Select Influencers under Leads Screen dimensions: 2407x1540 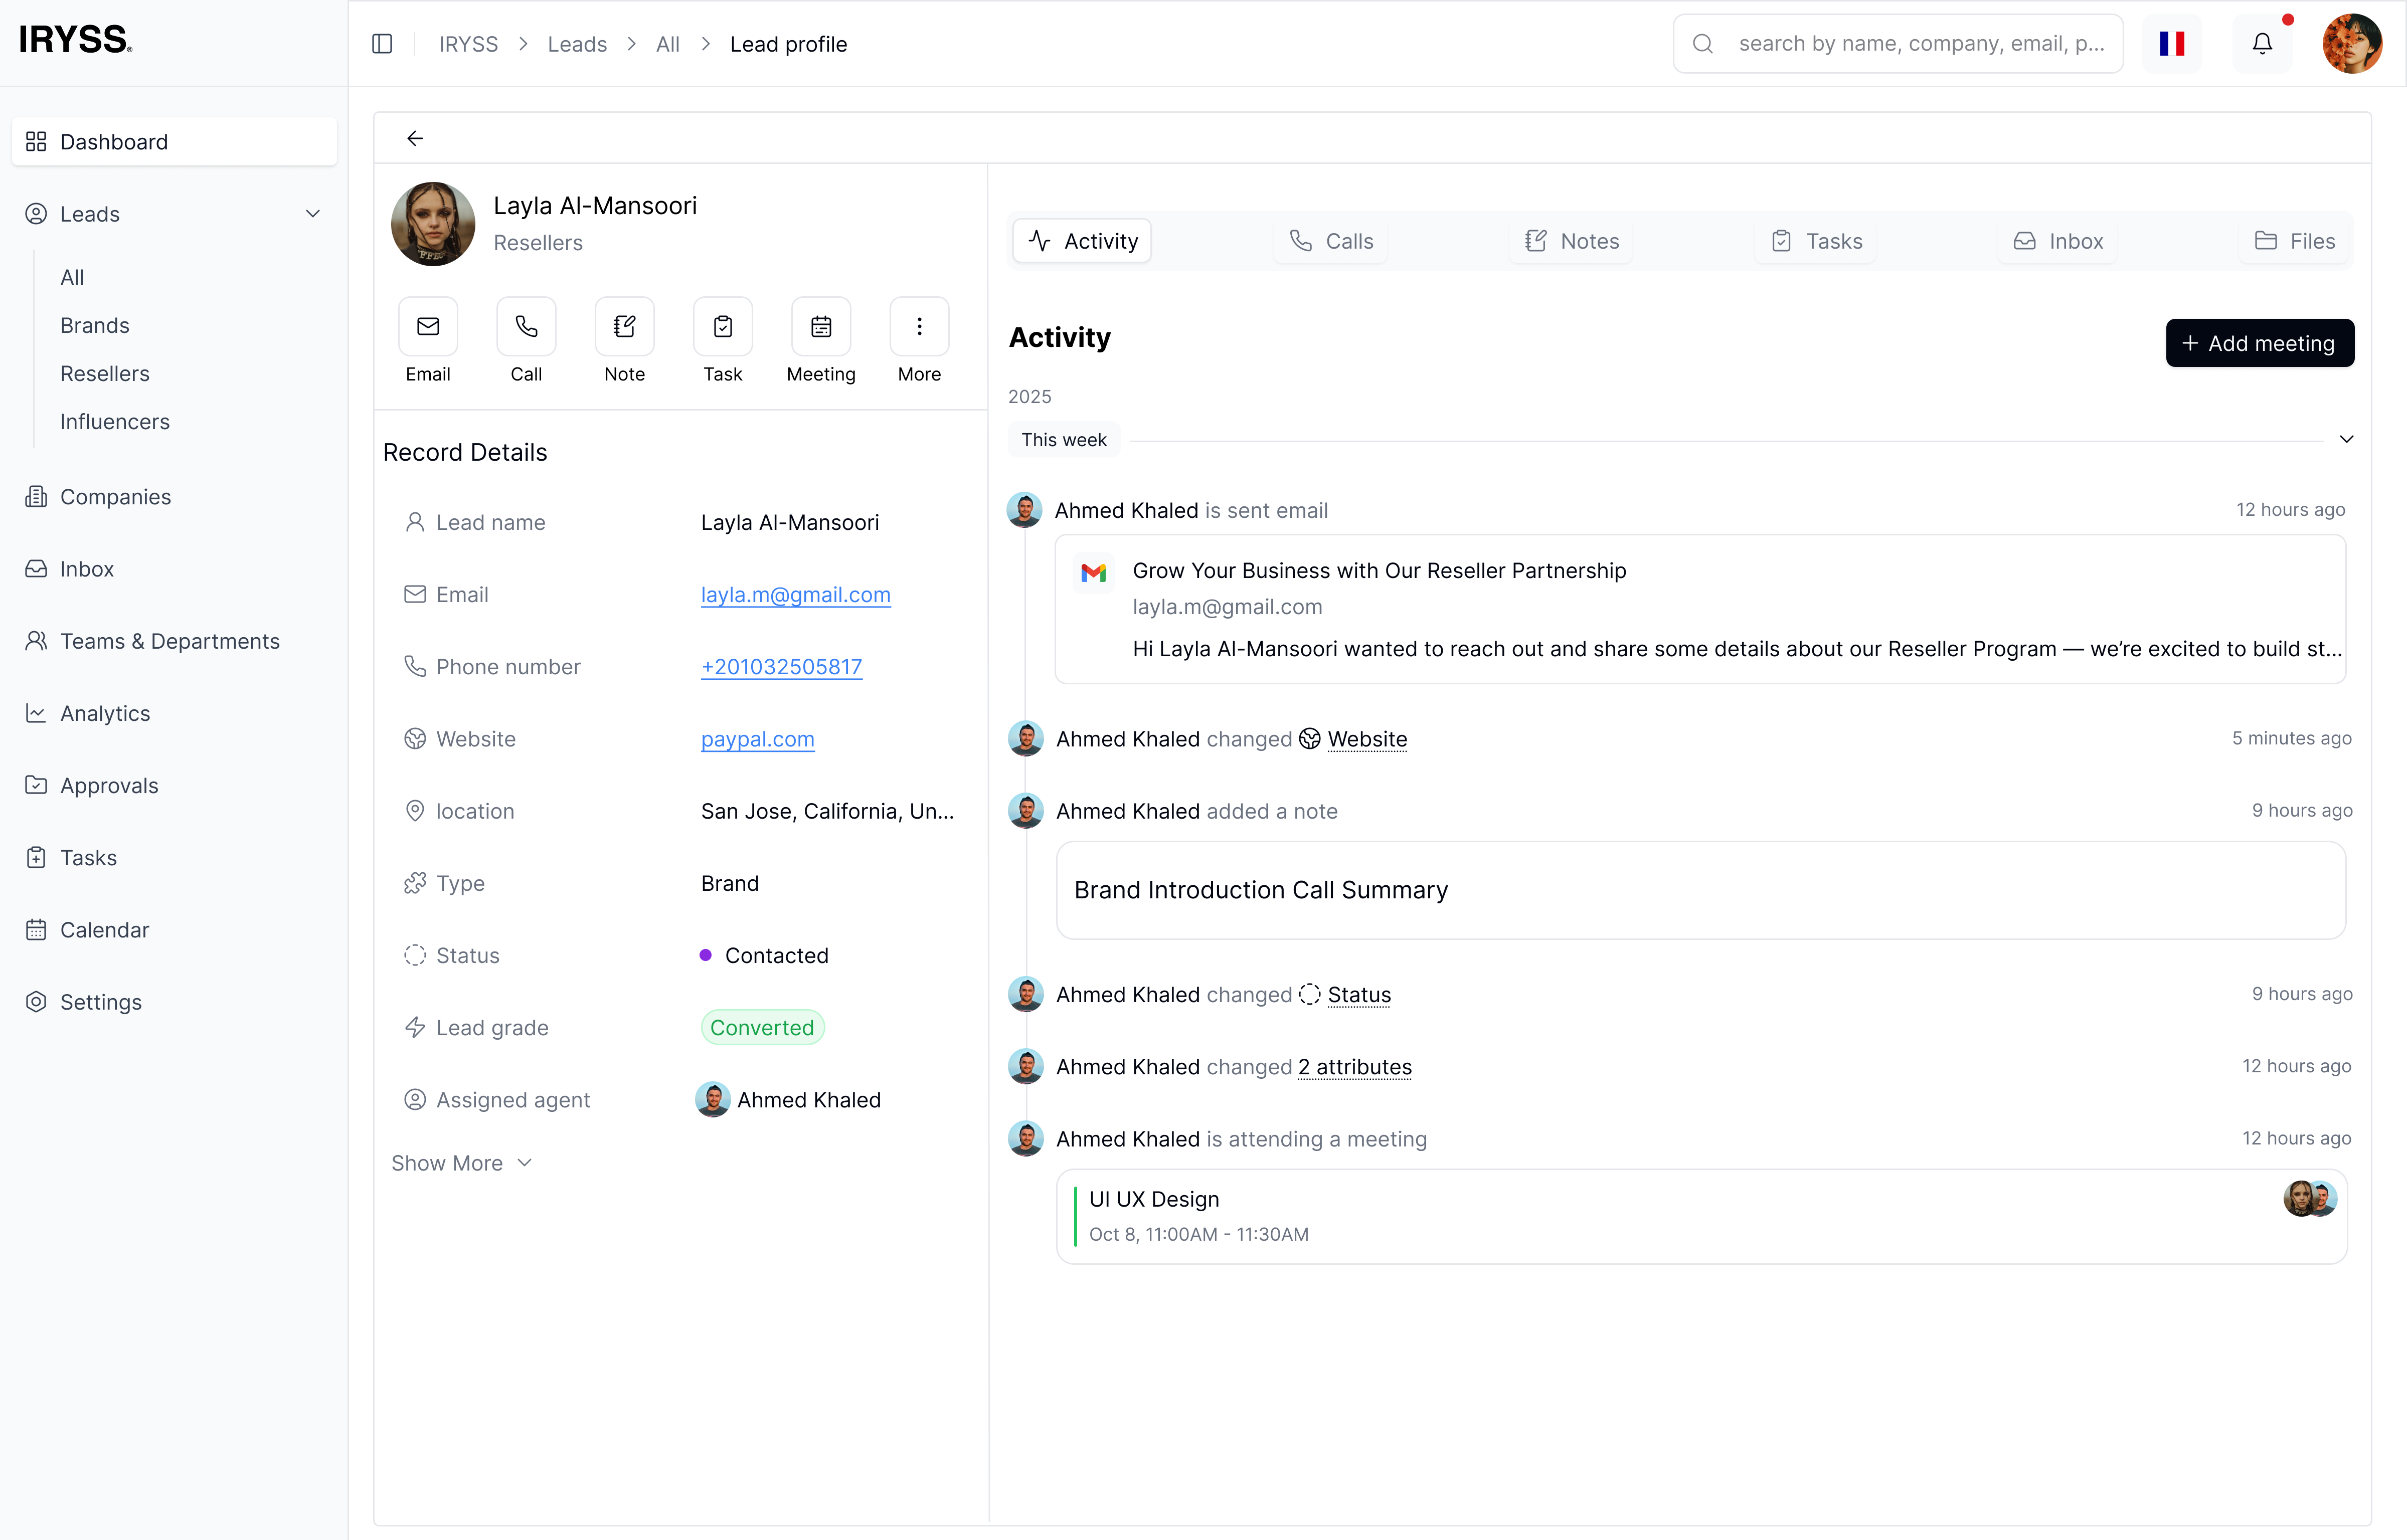[x=115, y=422]
